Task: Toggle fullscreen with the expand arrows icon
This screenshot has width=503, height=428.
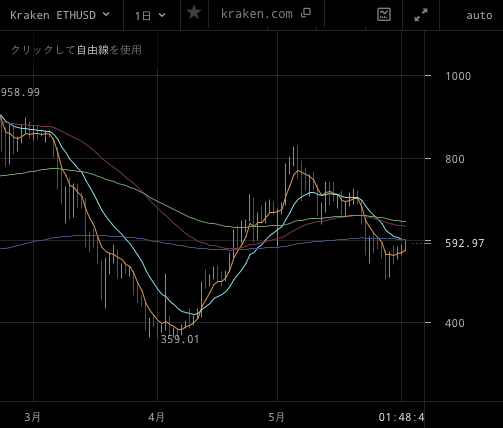Action: click(x=421, y=15)
